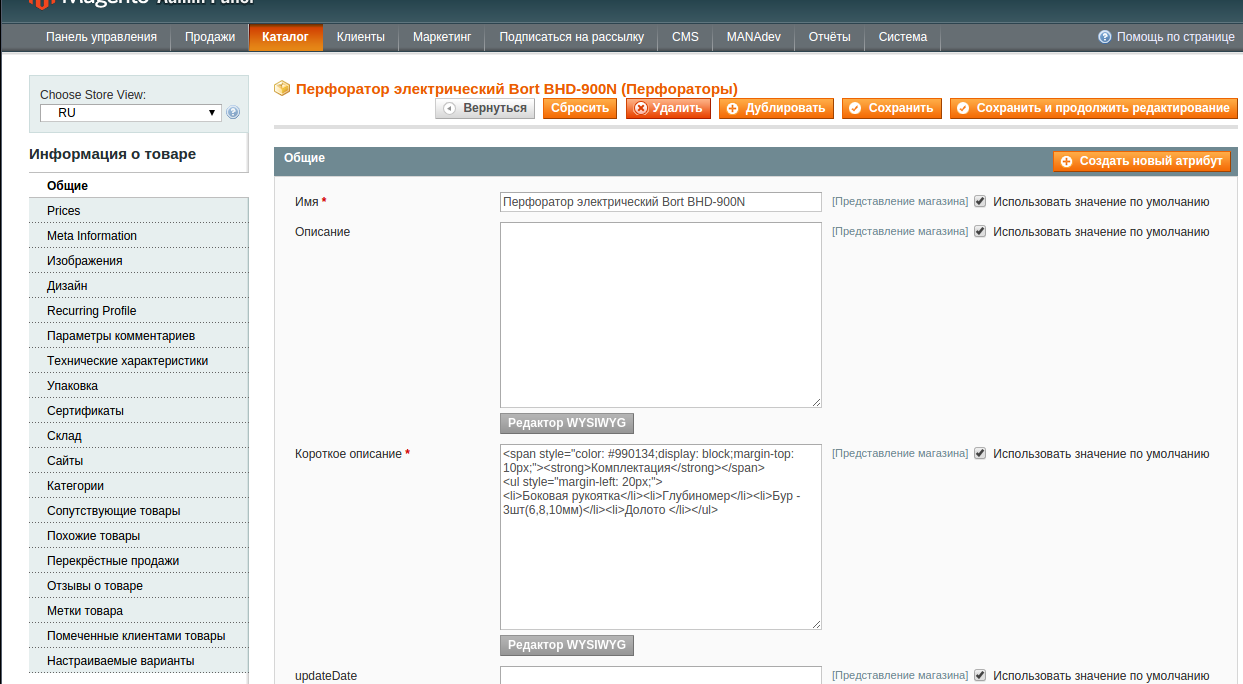Select the Похожие товары tab
This screenshot has height=684, width=1243.
tap(138, 536)
